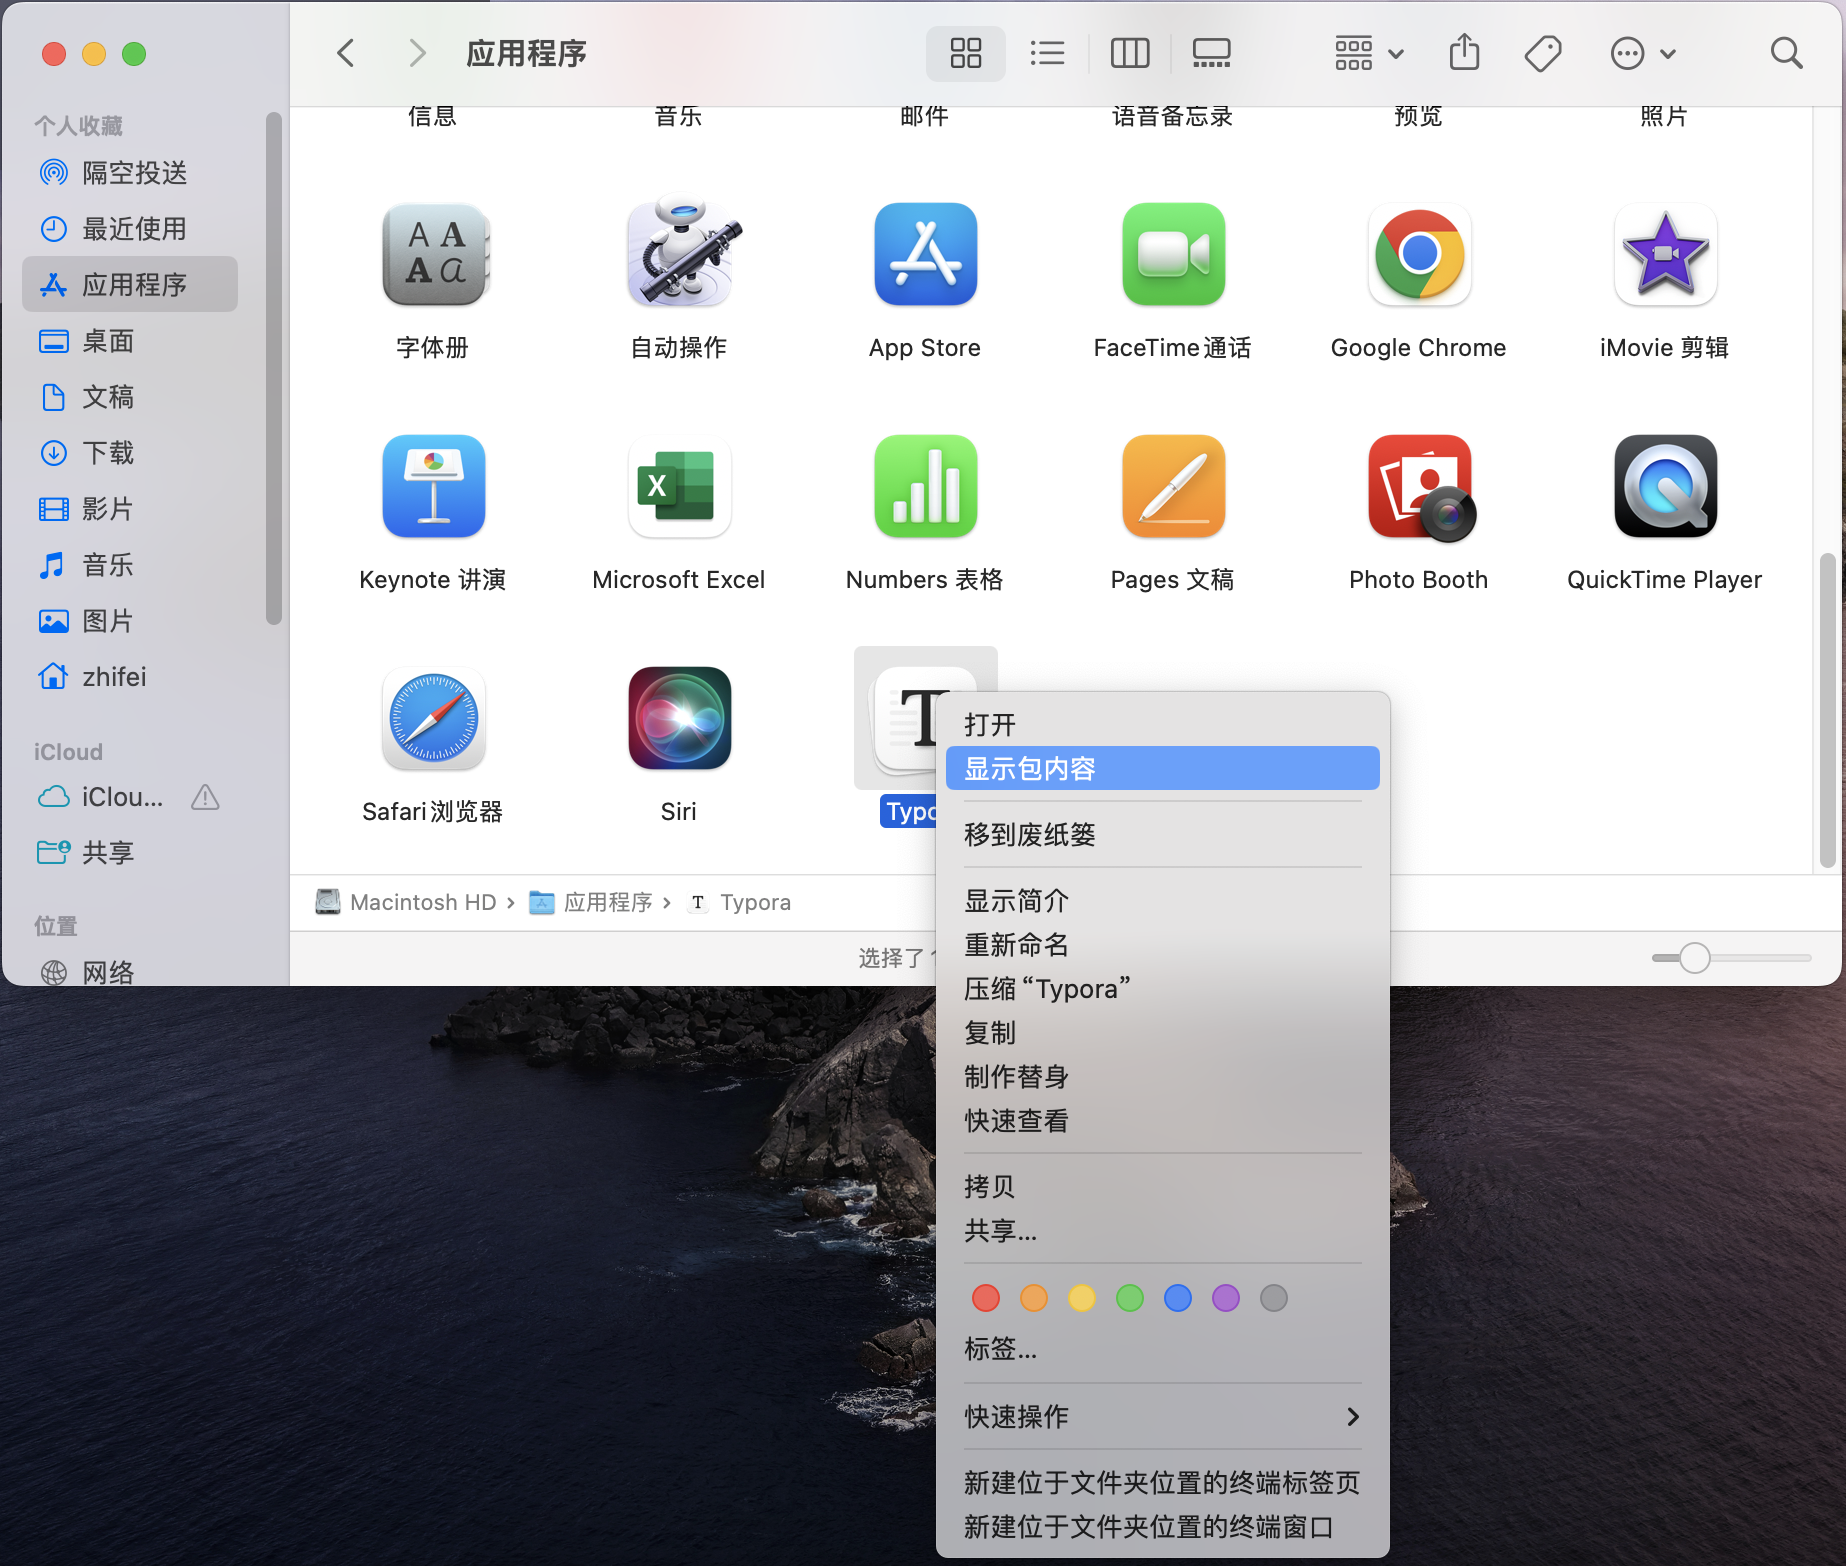Apply the orange tag color
Screen dimensions: 1846x1566
(1034, 1298)
